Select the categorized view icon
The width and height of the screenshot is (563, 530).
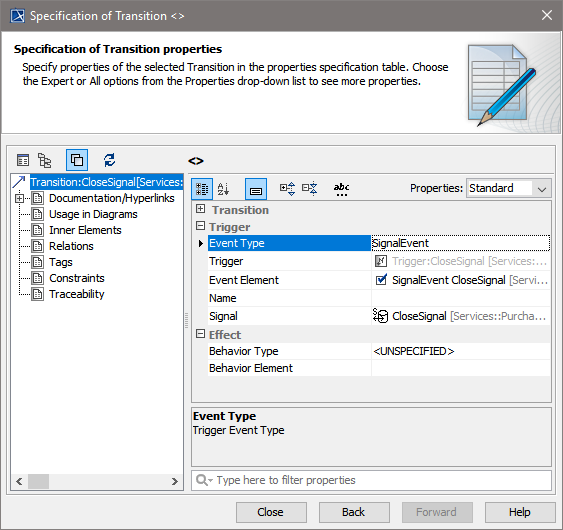coord(202,189)
